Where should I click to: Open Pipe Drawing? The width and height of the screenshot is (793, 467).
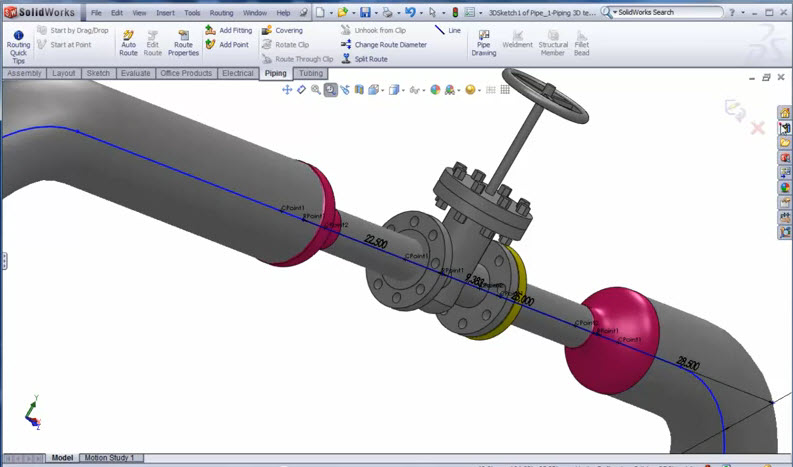click(483, 43)
